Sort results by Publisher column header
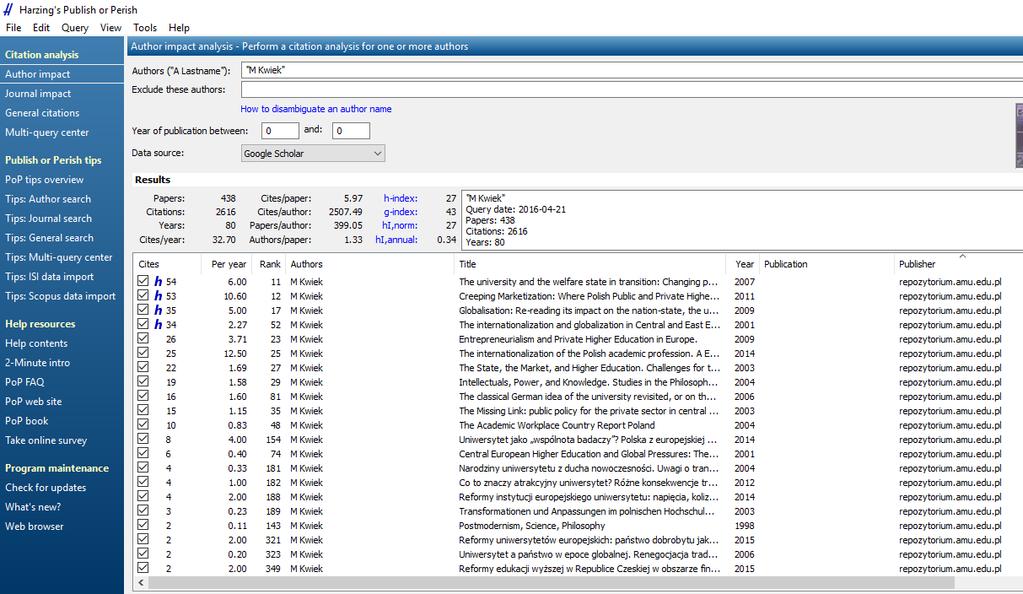1023x594 pixels. tap(959, 264)
